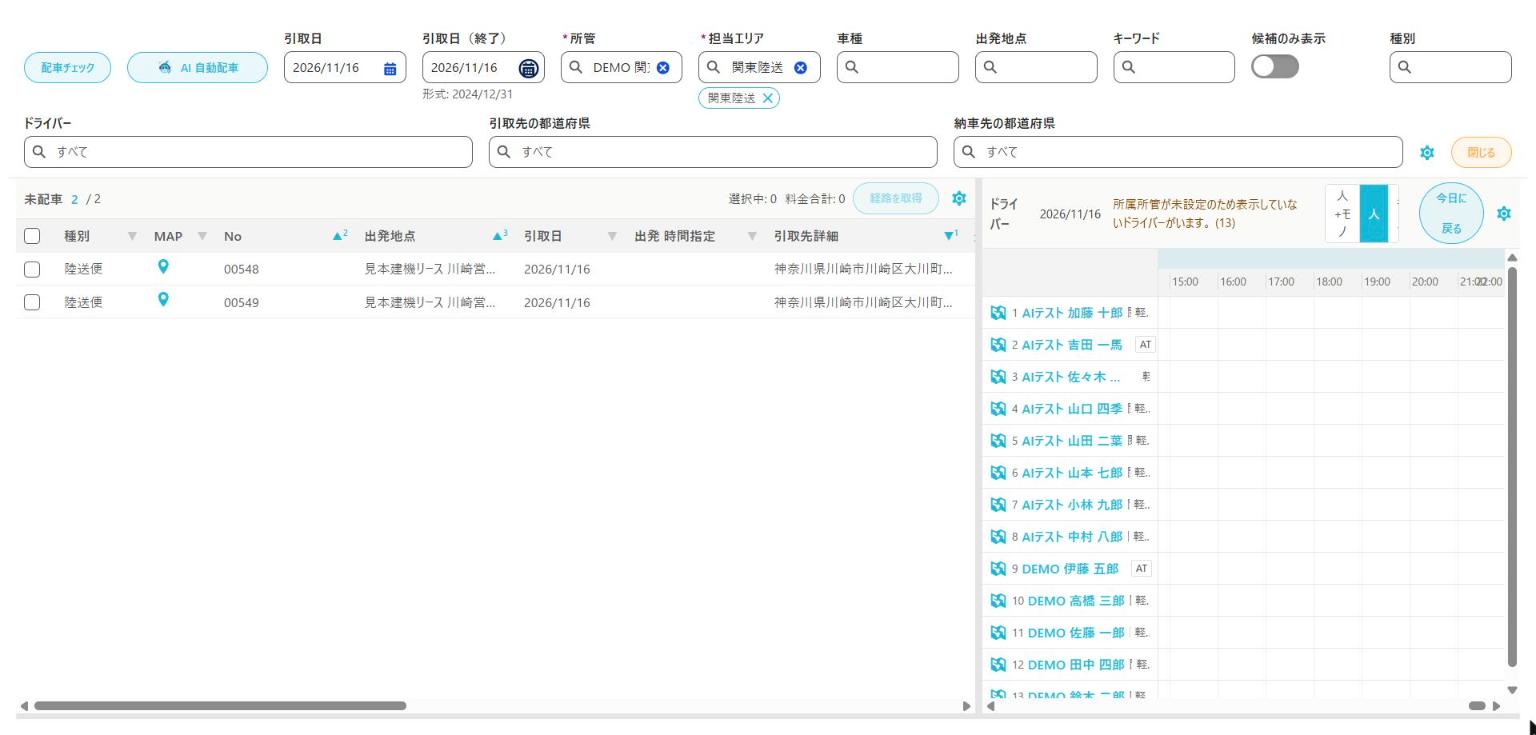Open filter settings gear beside 閉じる
The image size is (1536, 735).
pos(1426,152)
